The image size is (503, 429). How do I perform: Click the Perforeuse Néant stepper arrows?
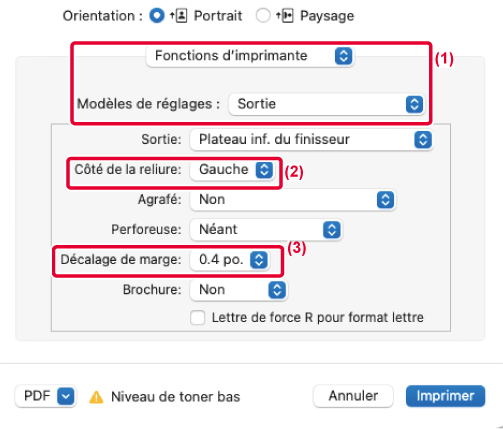pyautogui.click(x=332, y=229)
